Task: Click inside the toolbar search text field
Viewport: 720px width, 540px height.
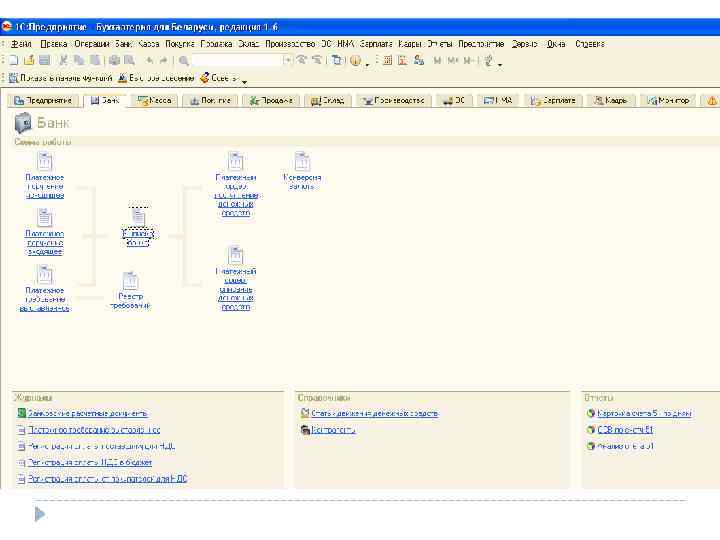Action: [237, 60]
